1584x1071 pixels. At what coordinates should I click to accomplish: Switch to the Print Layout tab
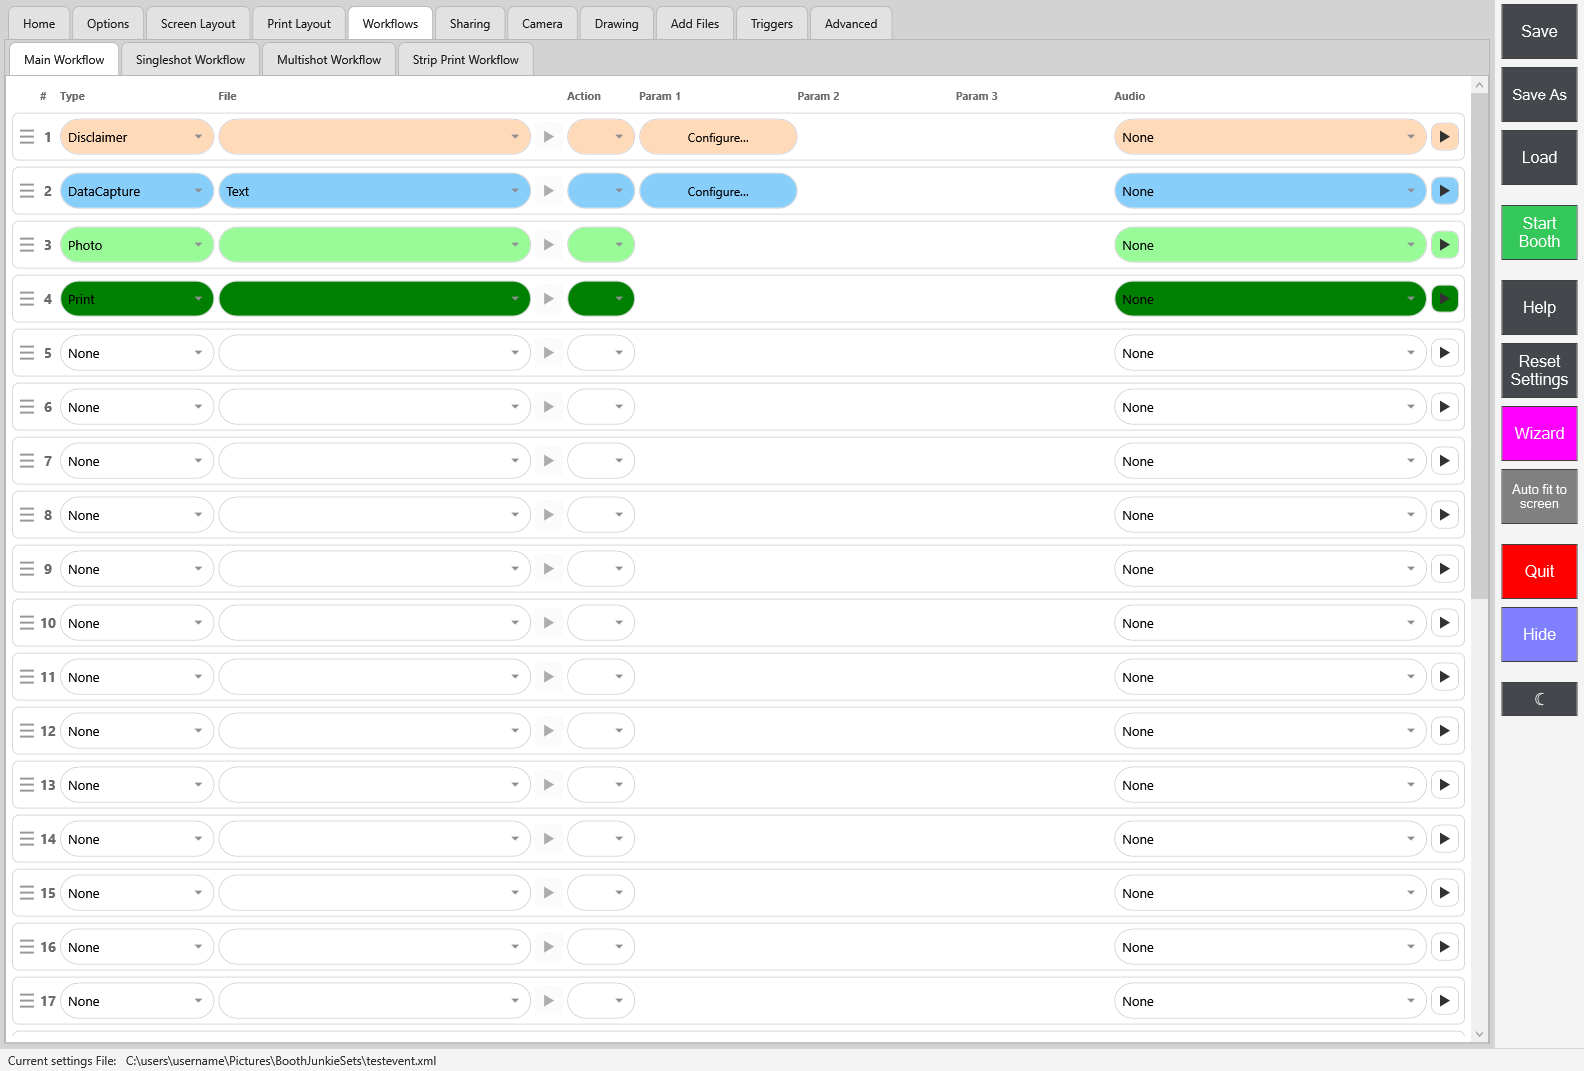pyautogui.click(x=299, y=24)
